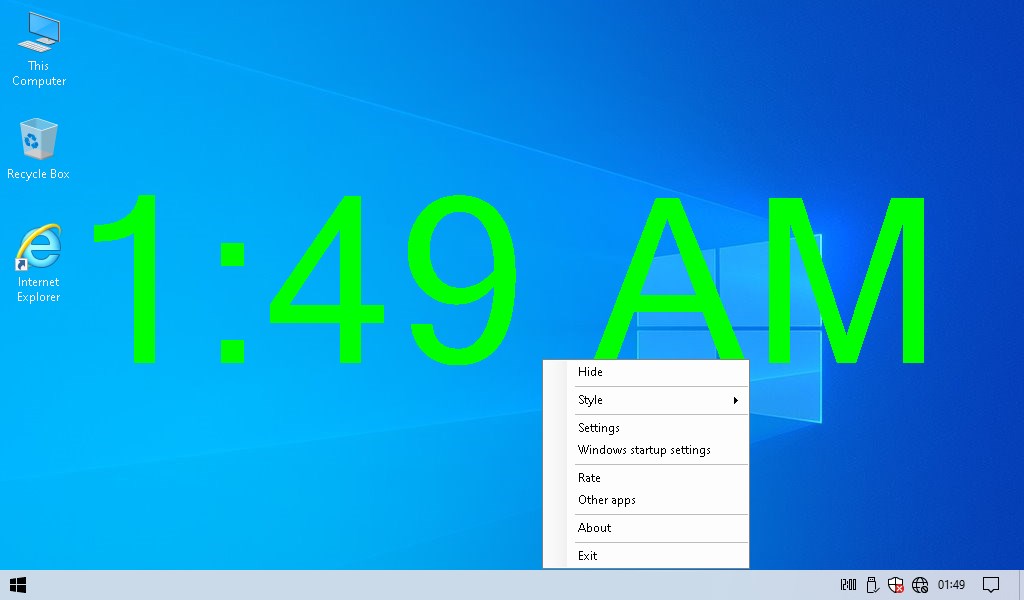Click the digital clock tray icon
1024x600 pixels.
848,584
